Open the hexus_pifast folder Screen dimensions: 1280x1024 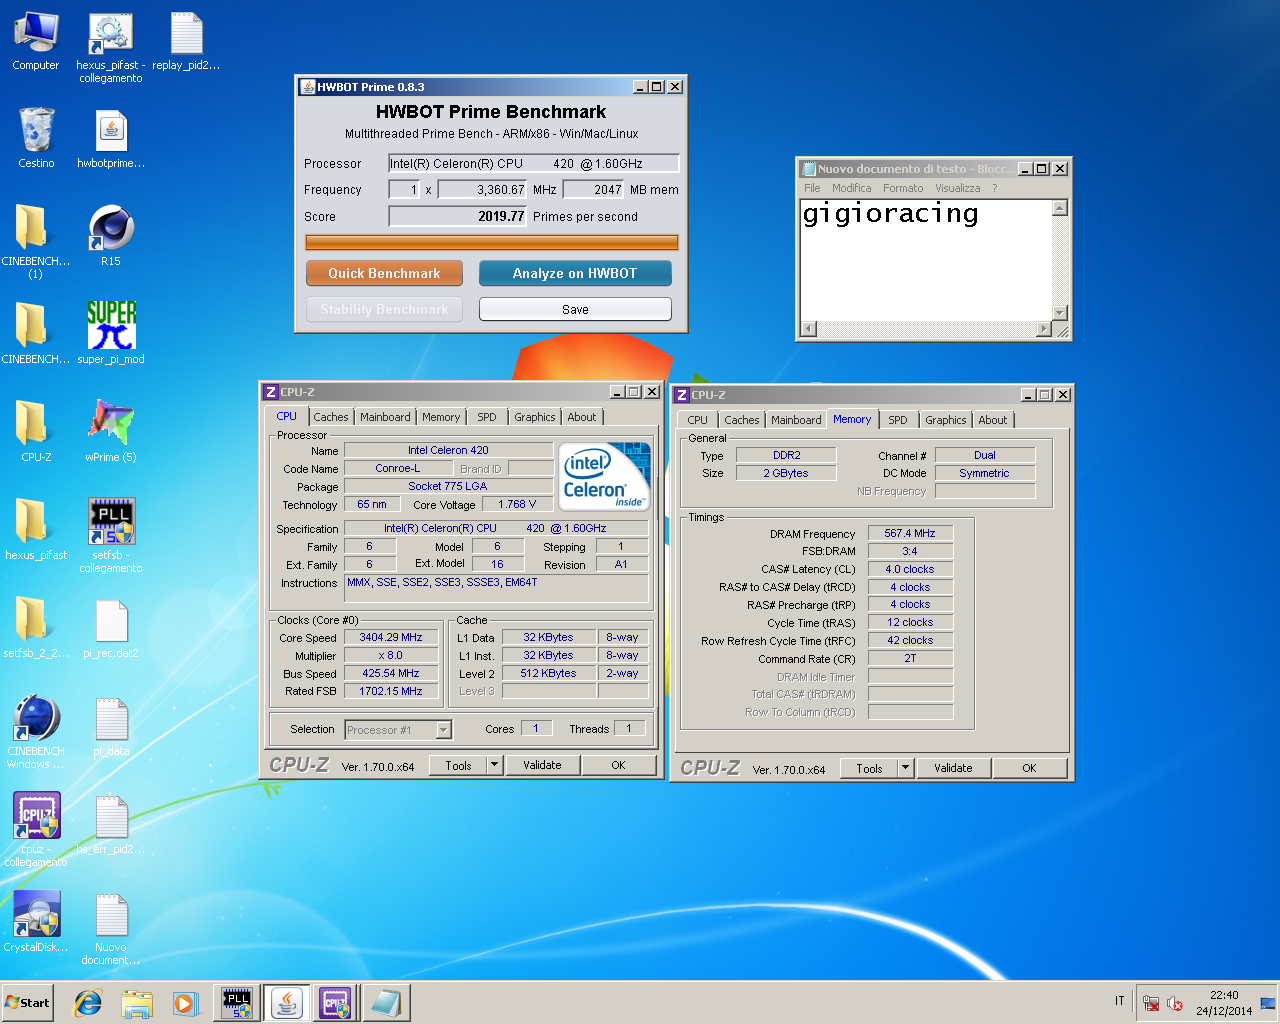(x=36, y=529)
